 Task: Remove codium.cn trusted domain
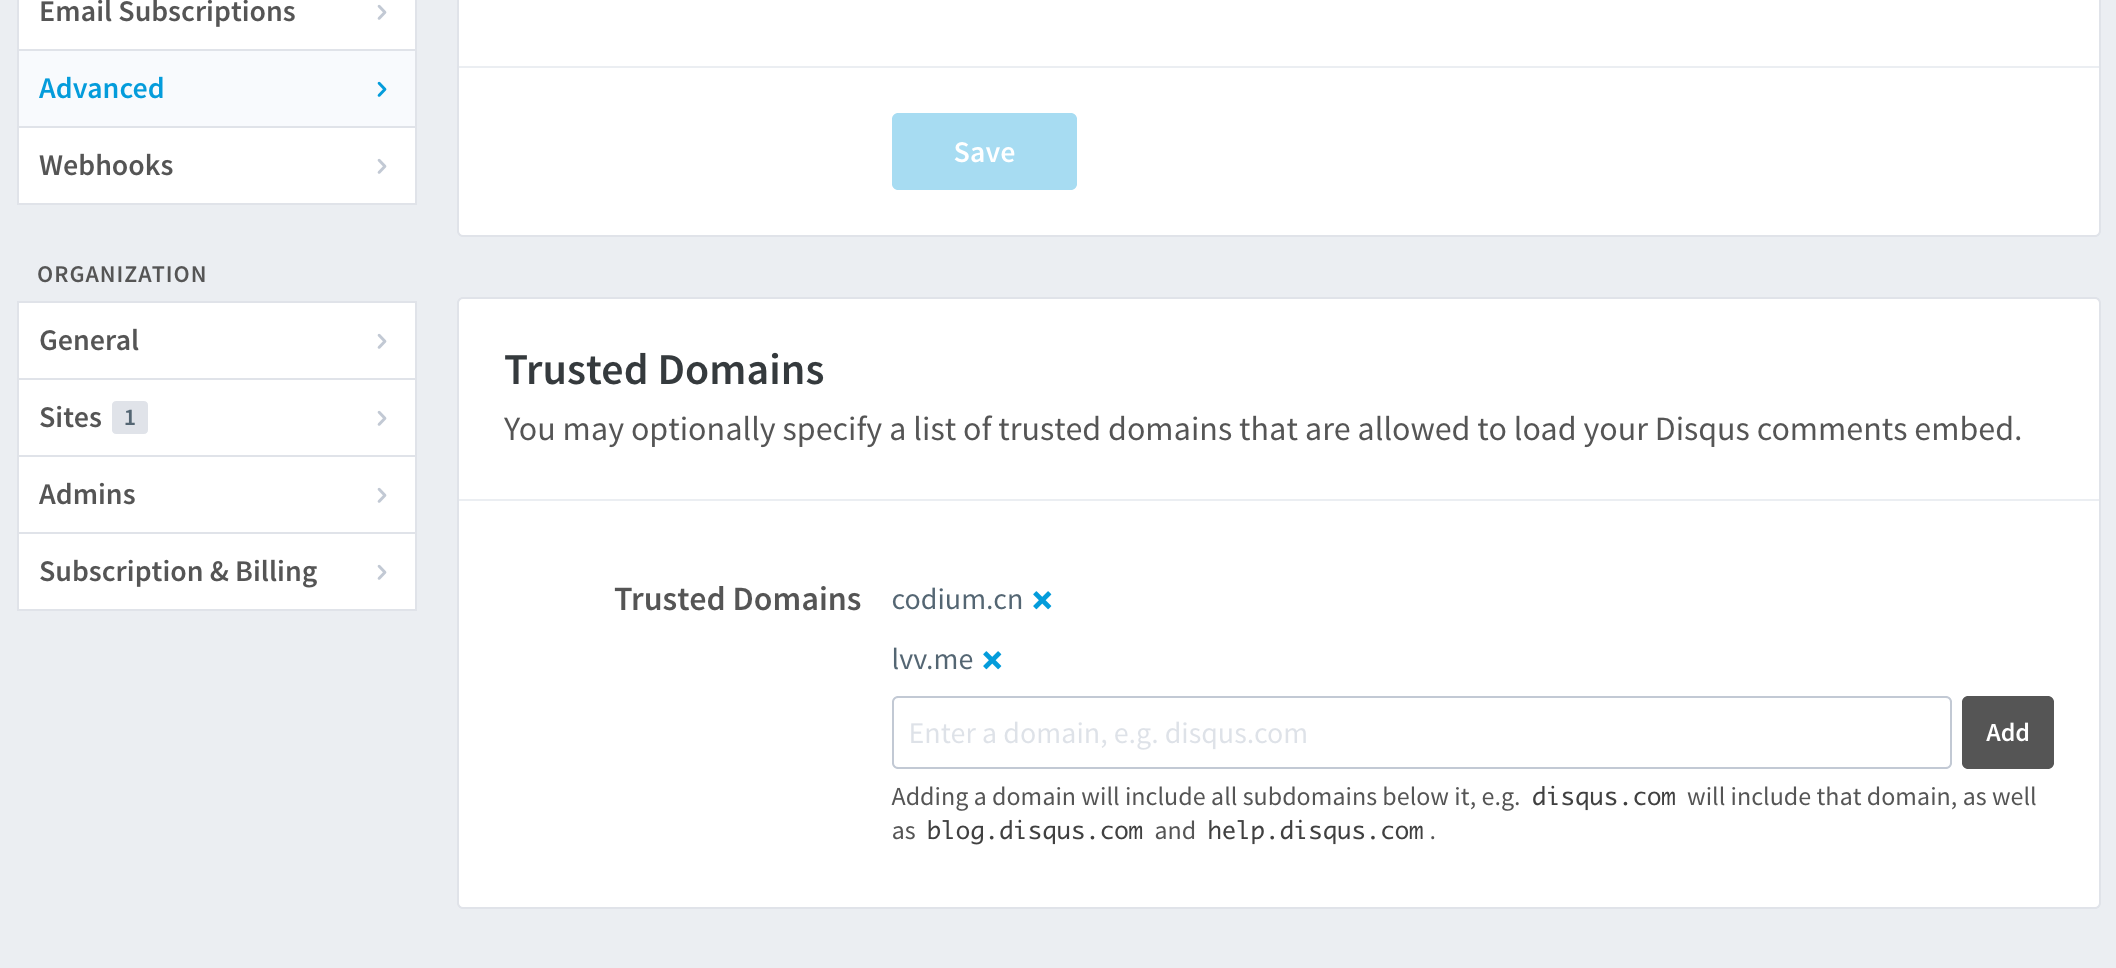1042,600
